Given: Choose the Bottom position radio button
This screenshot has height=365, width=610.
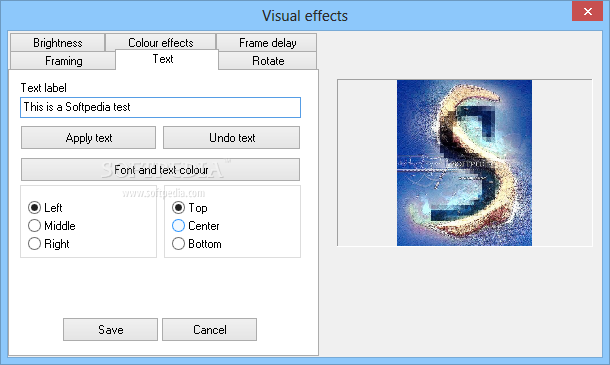Looking at the screenshot, I should [178, 244].
